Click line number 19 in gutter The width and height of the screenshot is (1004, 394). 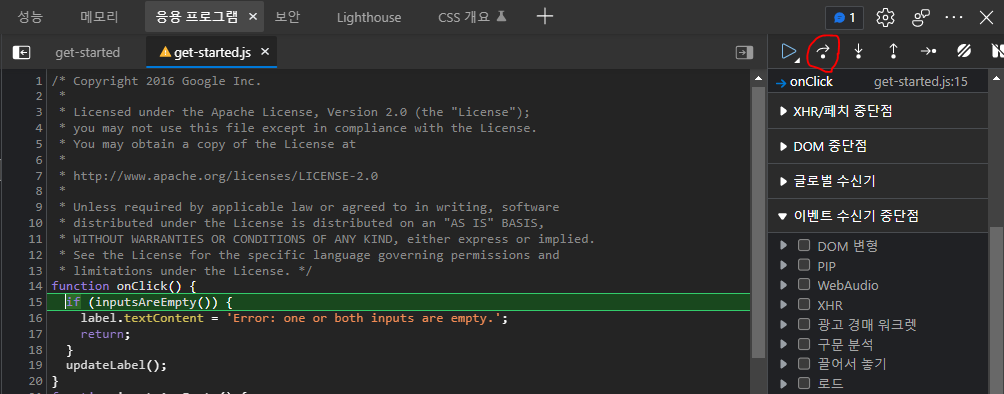coord(35,365)
